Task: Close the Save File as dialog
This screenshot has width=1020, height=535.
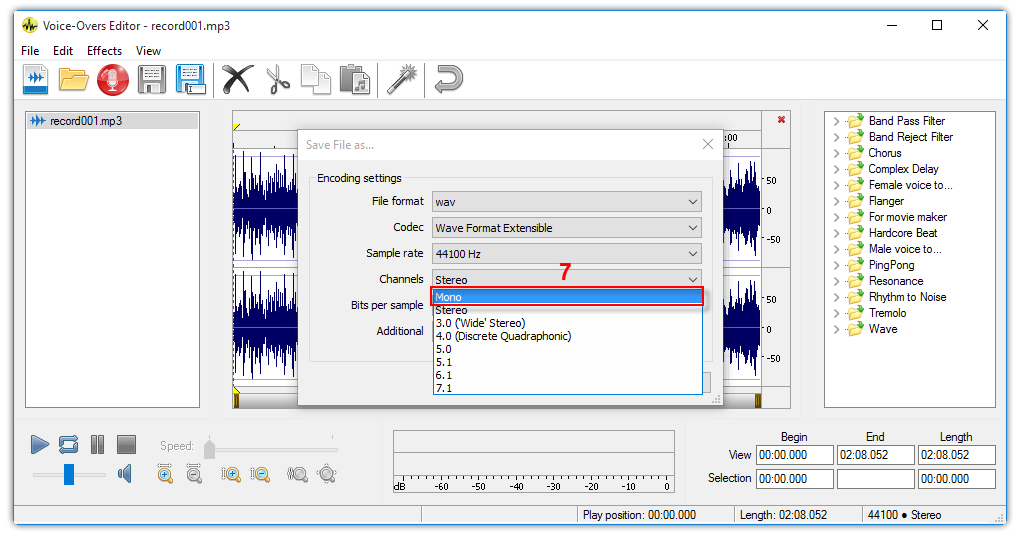Action: [708, 144]
